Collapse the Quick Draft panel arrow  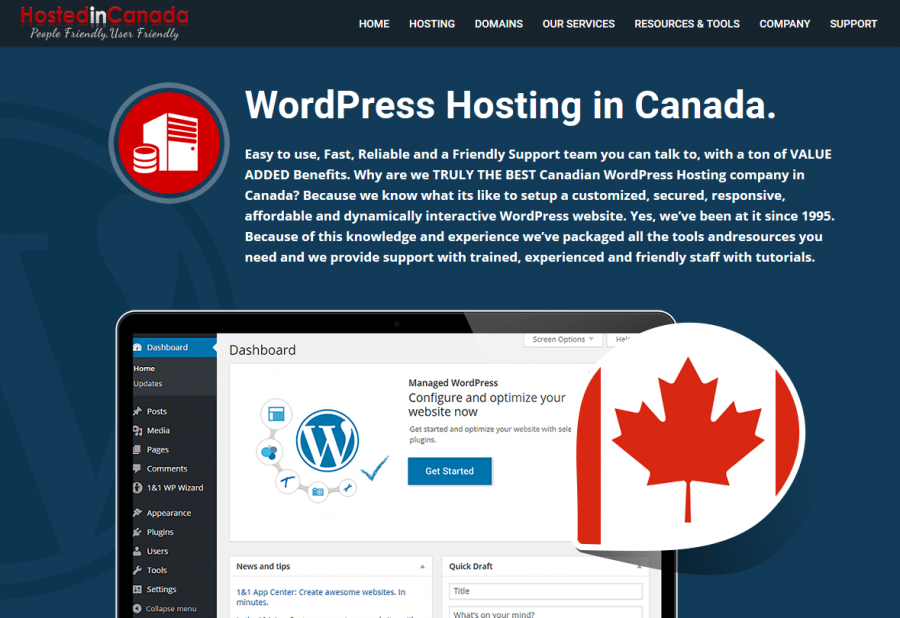coord(639,566)
